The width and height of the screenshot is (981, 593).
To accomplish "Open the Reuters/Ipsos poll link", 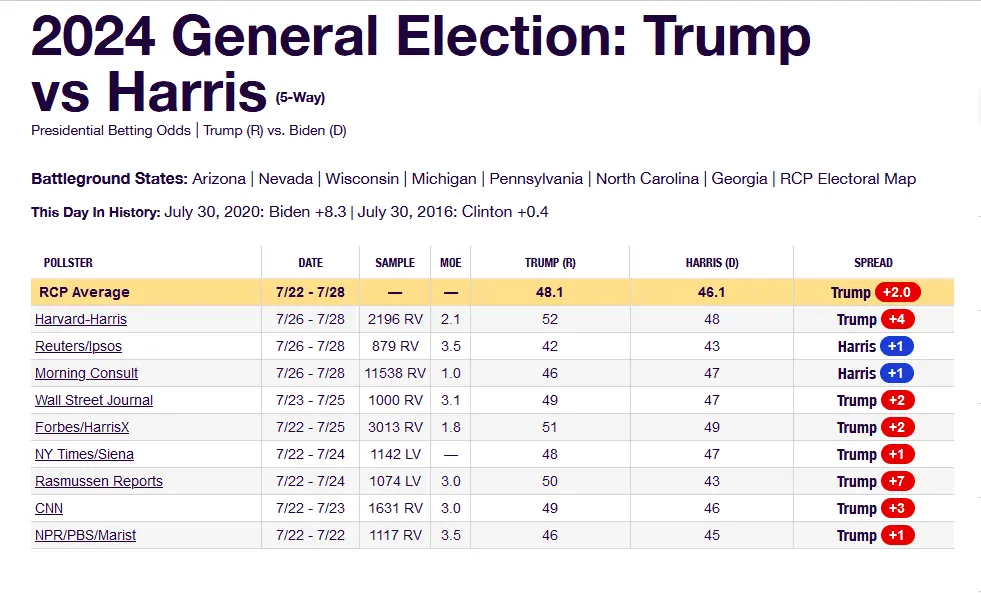I will (78, 347).
